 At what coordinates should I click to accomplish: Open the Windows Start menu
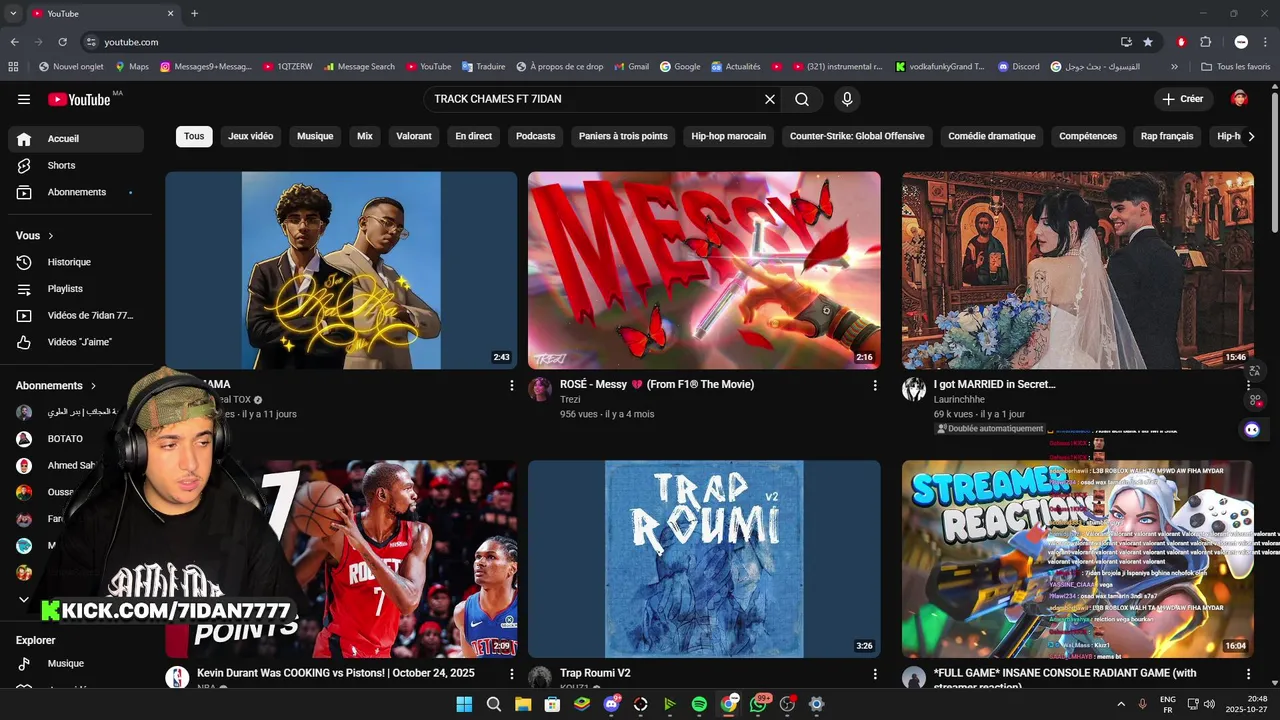(x=464, y=704)
